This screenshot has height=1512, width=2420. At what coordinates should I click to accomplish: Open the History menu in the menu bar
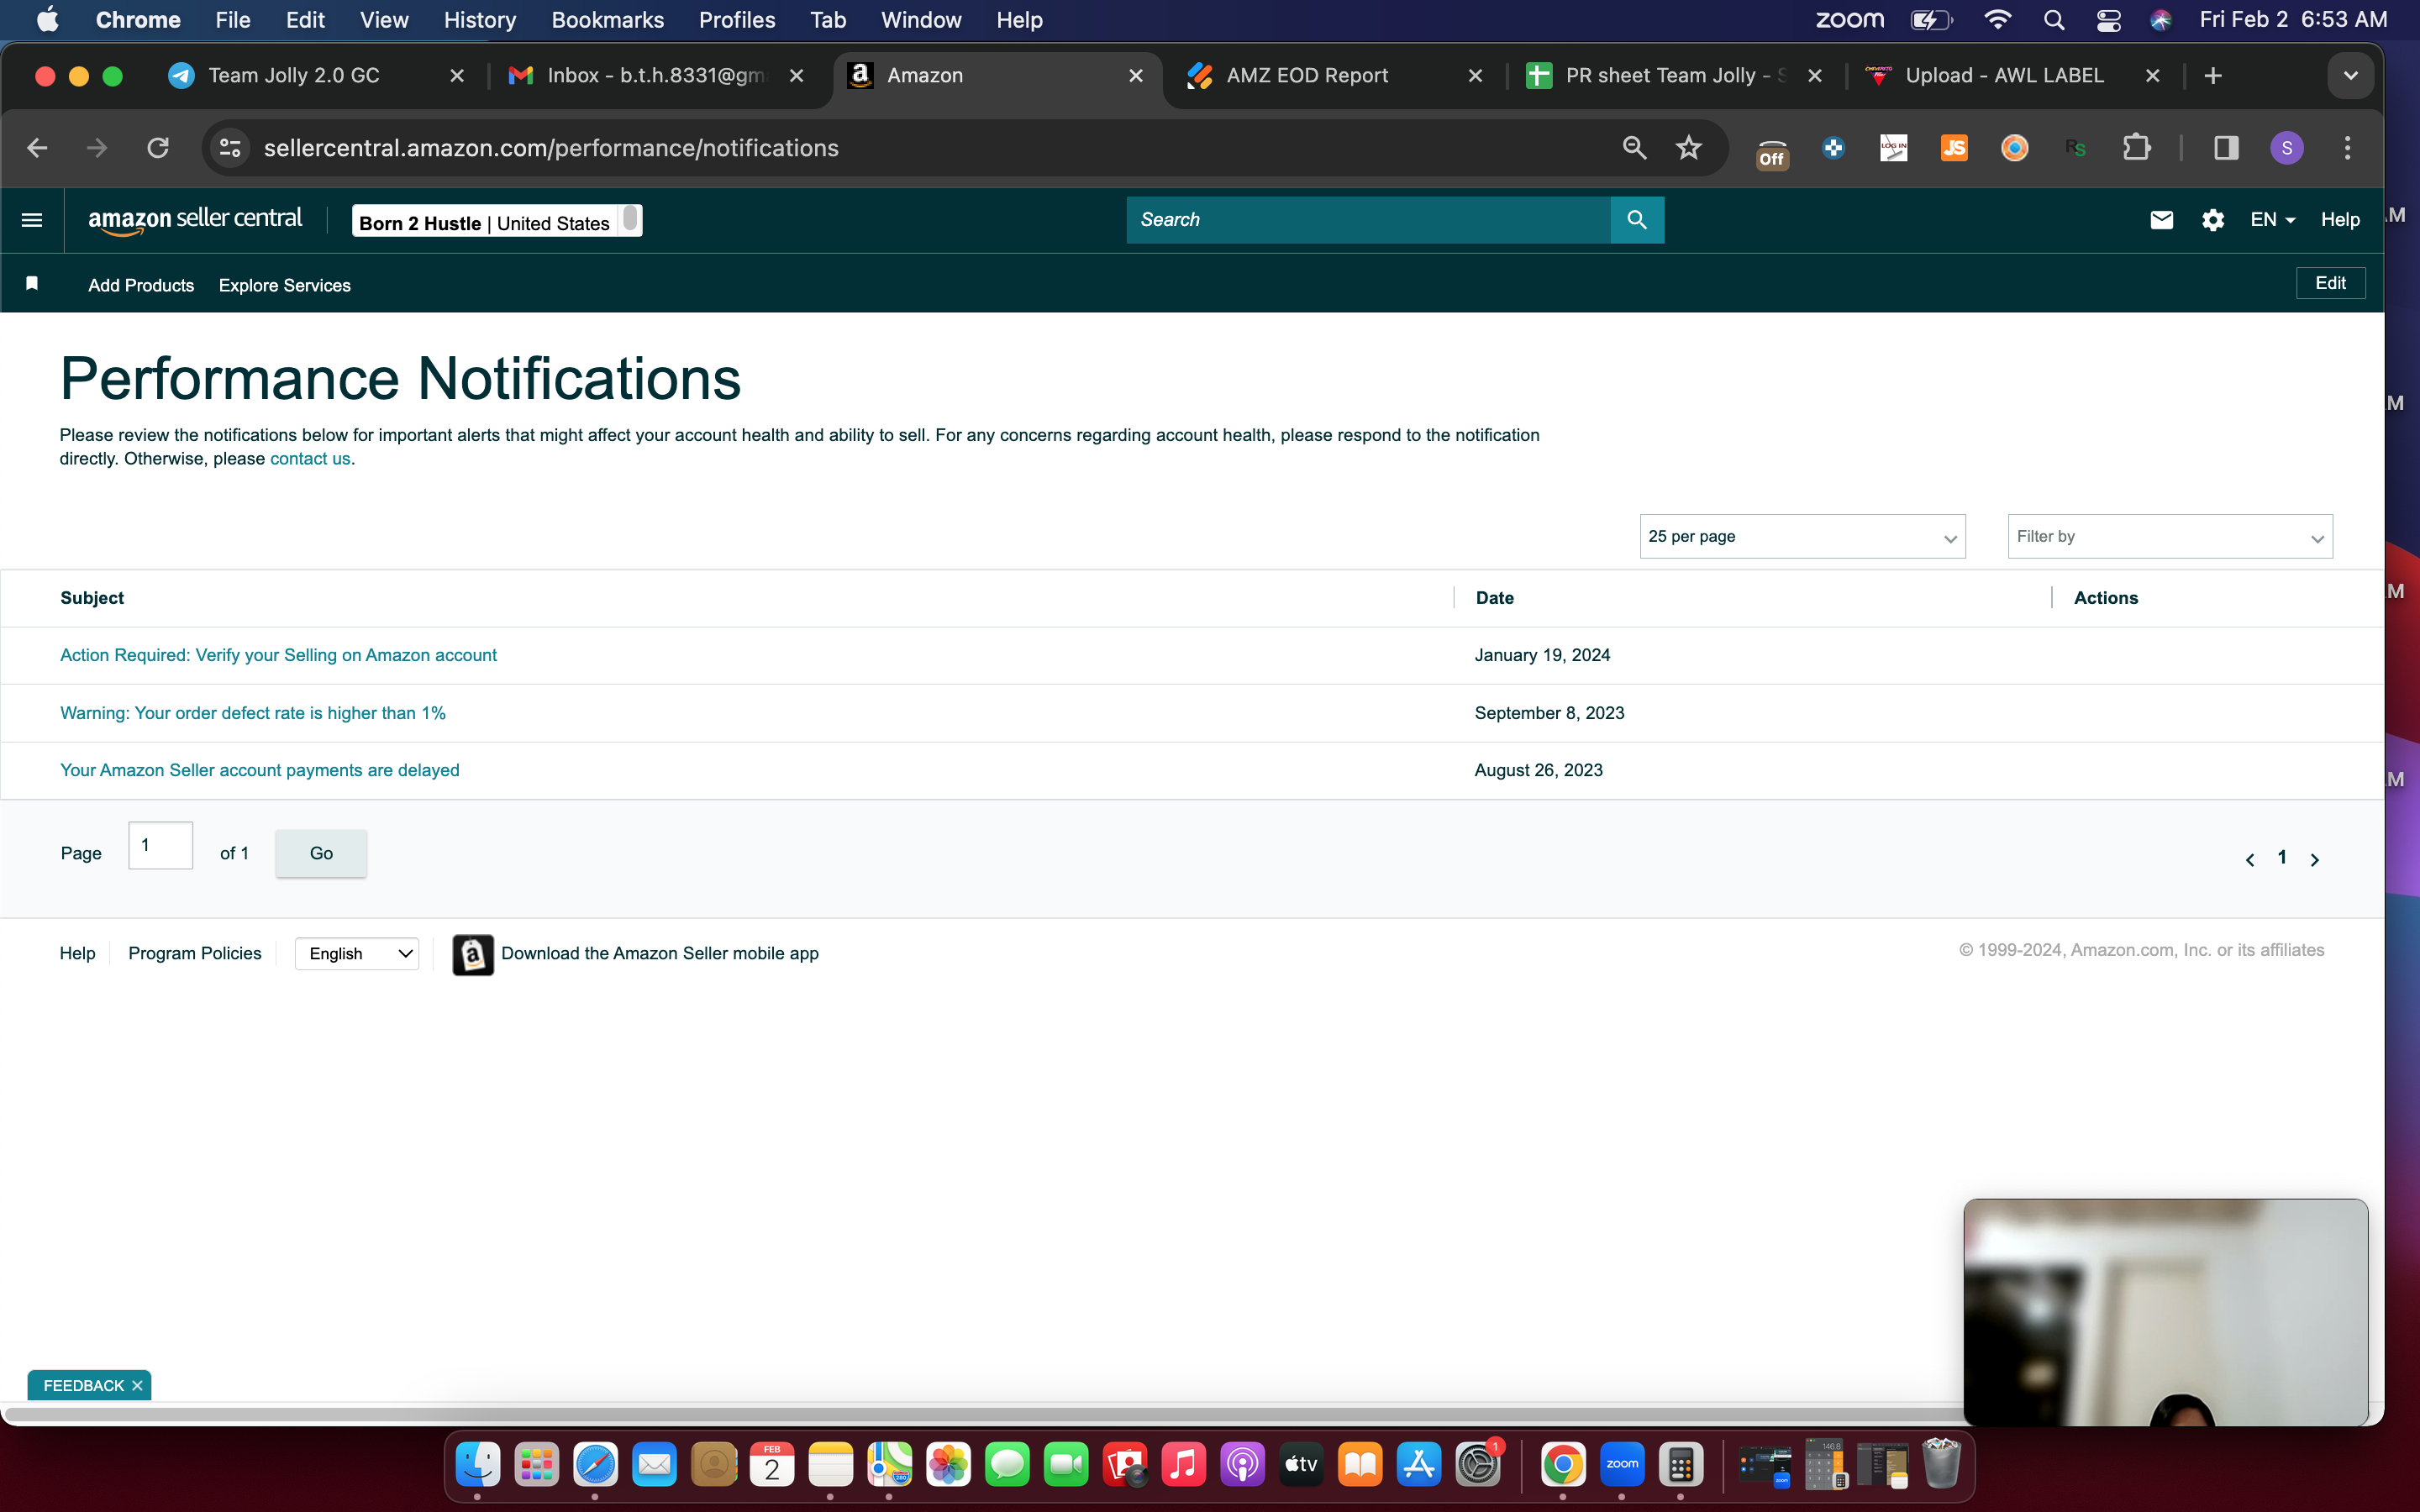click(x=480, y=20)
